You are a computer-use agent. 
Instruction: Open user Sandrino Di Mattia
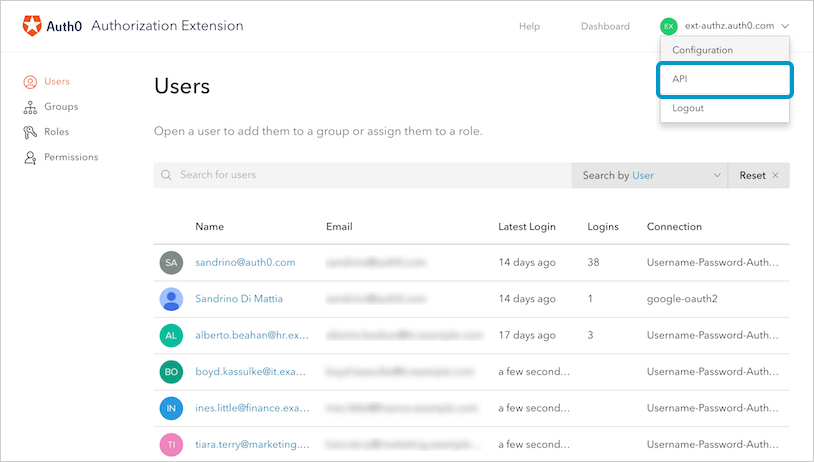(x=239, y=299)
